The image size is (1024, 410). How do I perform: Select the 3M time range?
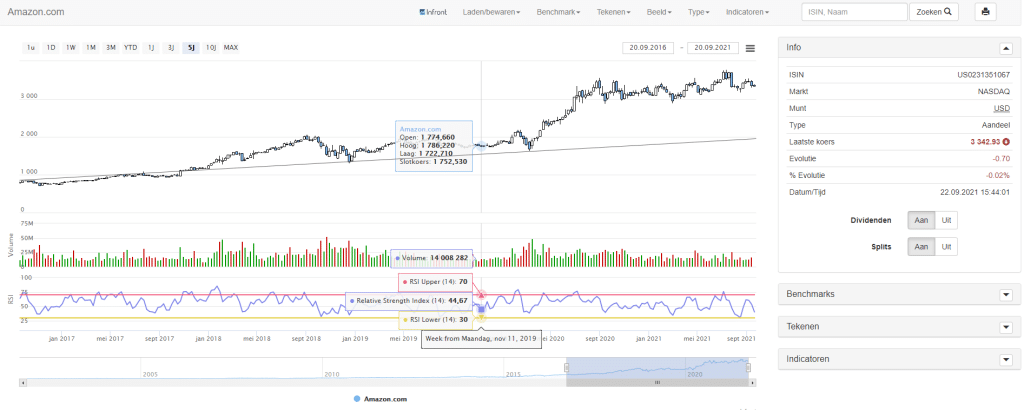click(x=111, y=48)
